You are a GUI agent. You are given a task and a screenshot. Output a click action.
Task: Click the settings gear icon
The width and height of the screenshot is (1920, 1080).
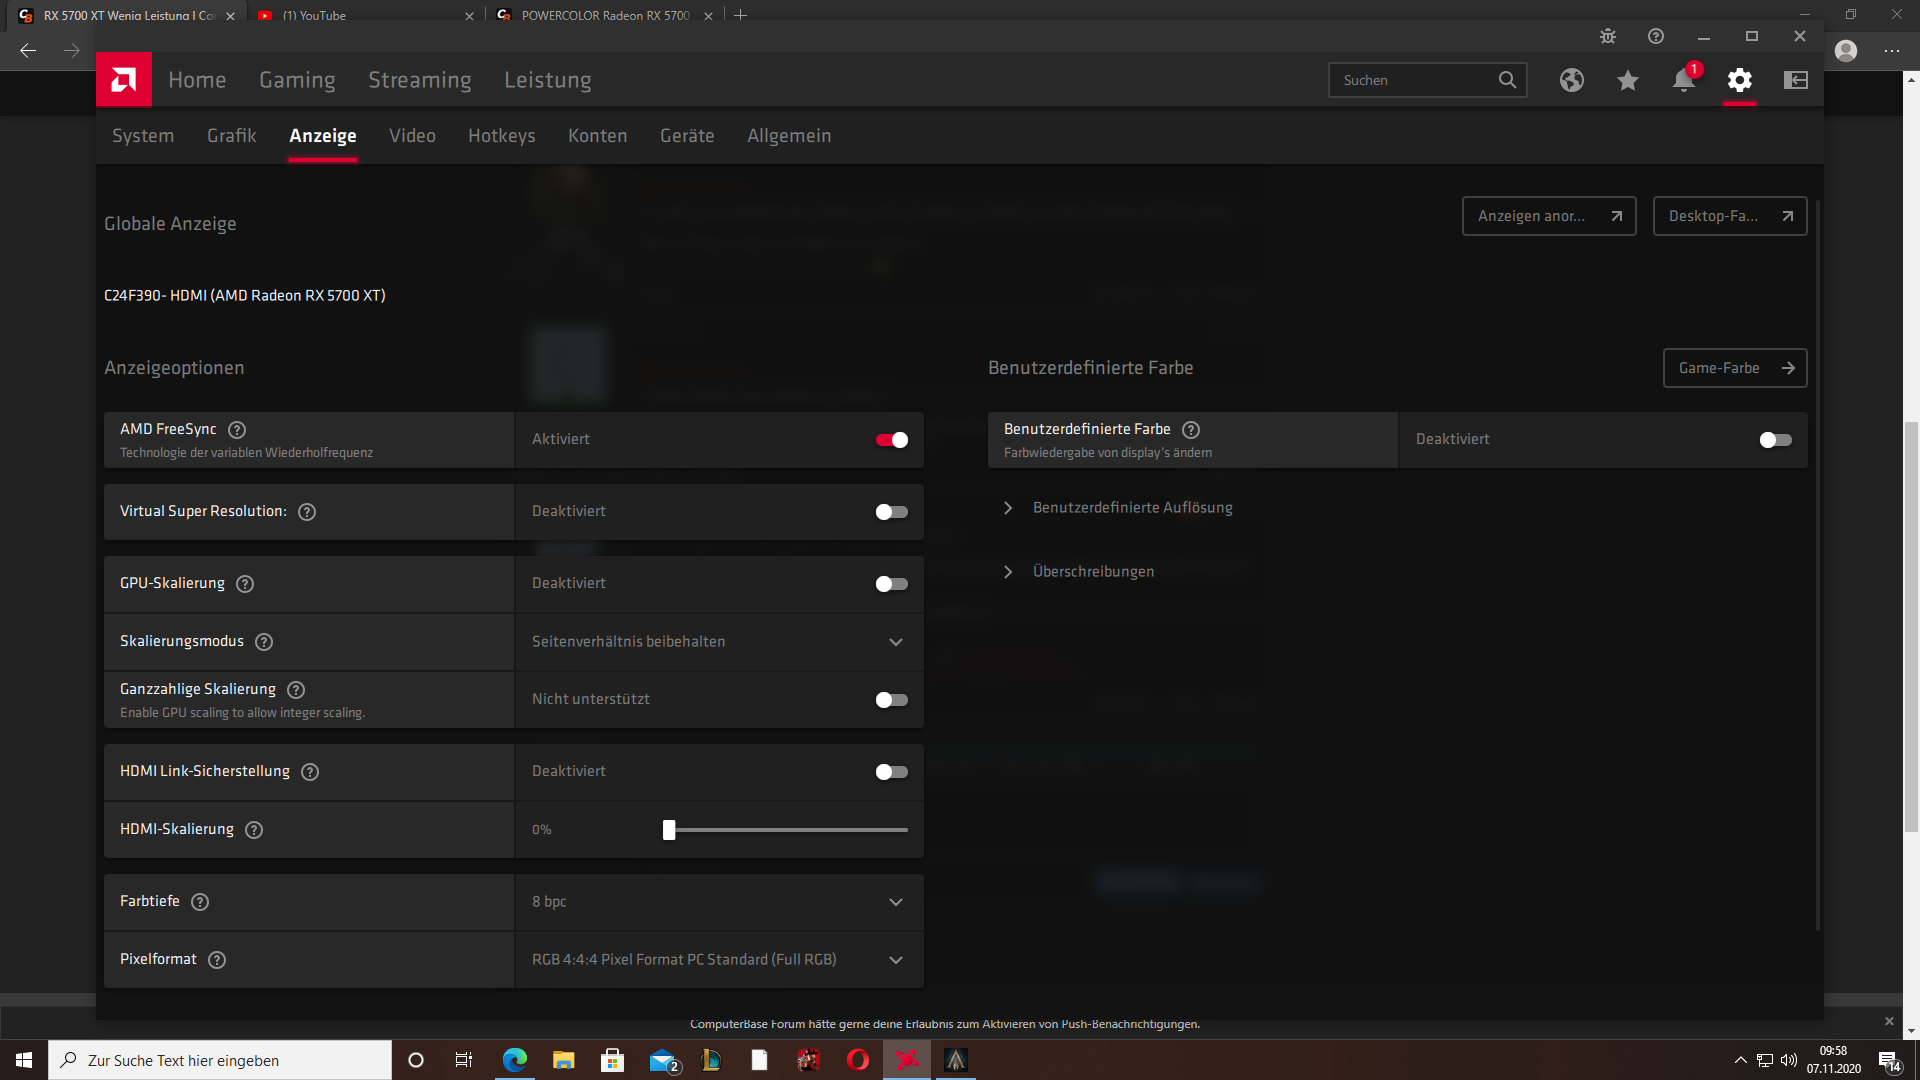coord(1740,80)
